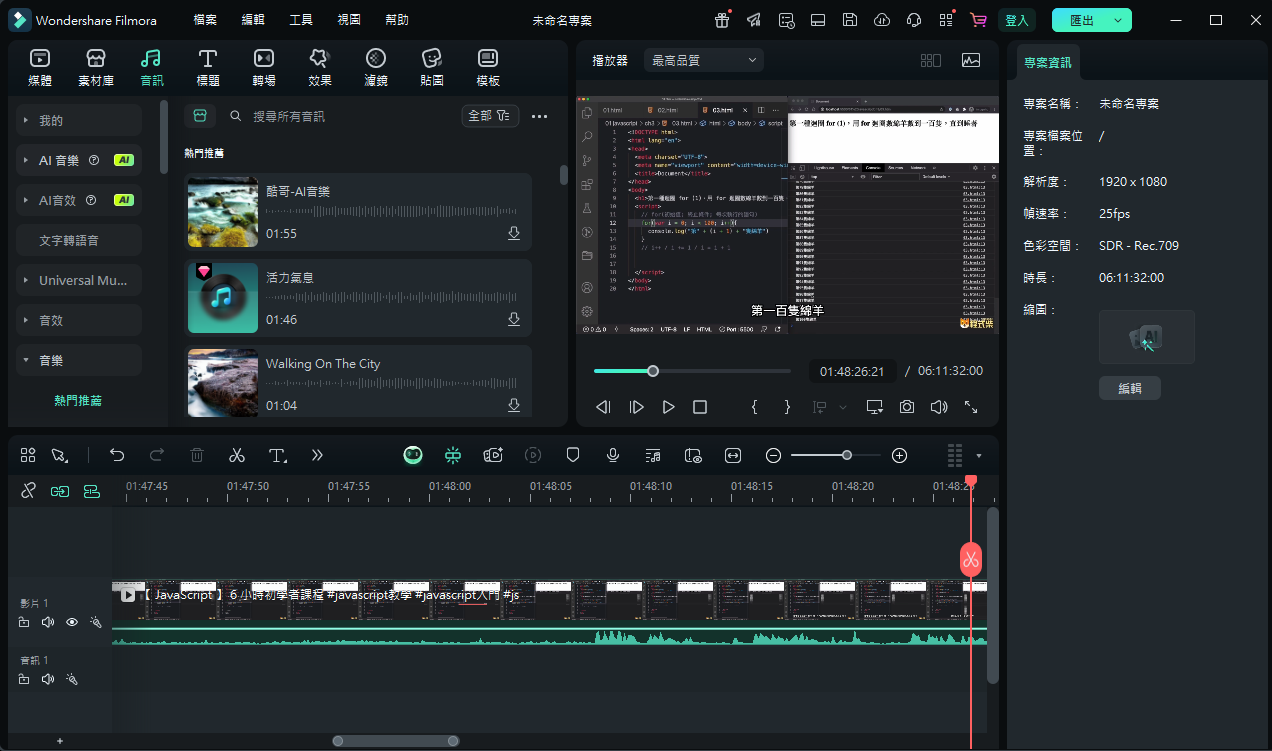
Task: Click the save disk icon in title bar
Action: (x=850, y=20)
